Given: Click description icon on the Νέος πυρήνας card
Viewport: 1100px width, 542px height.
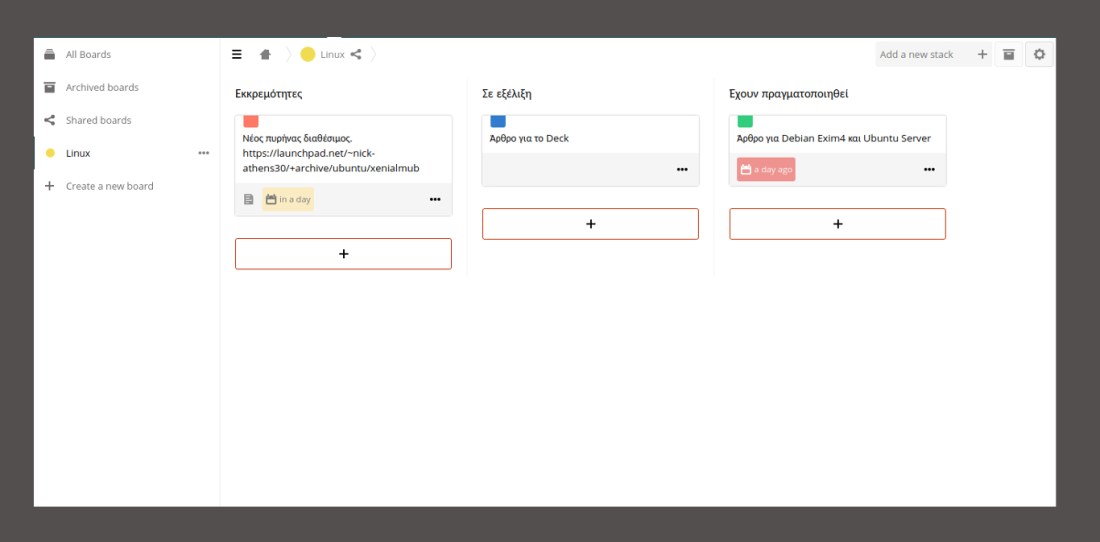Looking at the screenshot, I should (249, 199).
